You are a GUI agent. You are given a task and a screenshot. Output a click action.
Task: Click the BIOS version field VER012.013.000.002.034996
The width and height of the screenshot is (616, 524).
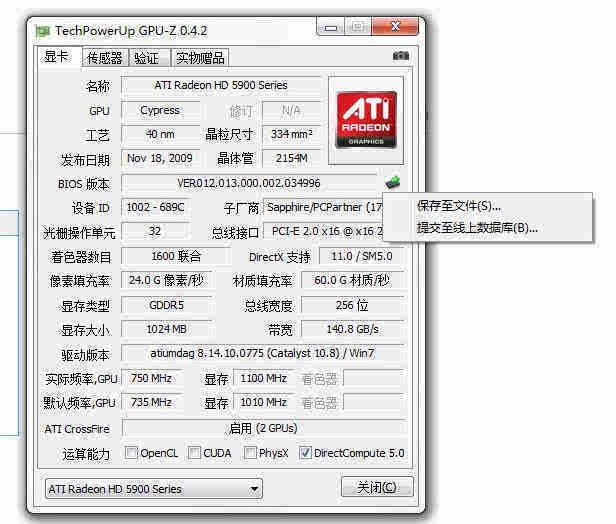tap(249, 183)
